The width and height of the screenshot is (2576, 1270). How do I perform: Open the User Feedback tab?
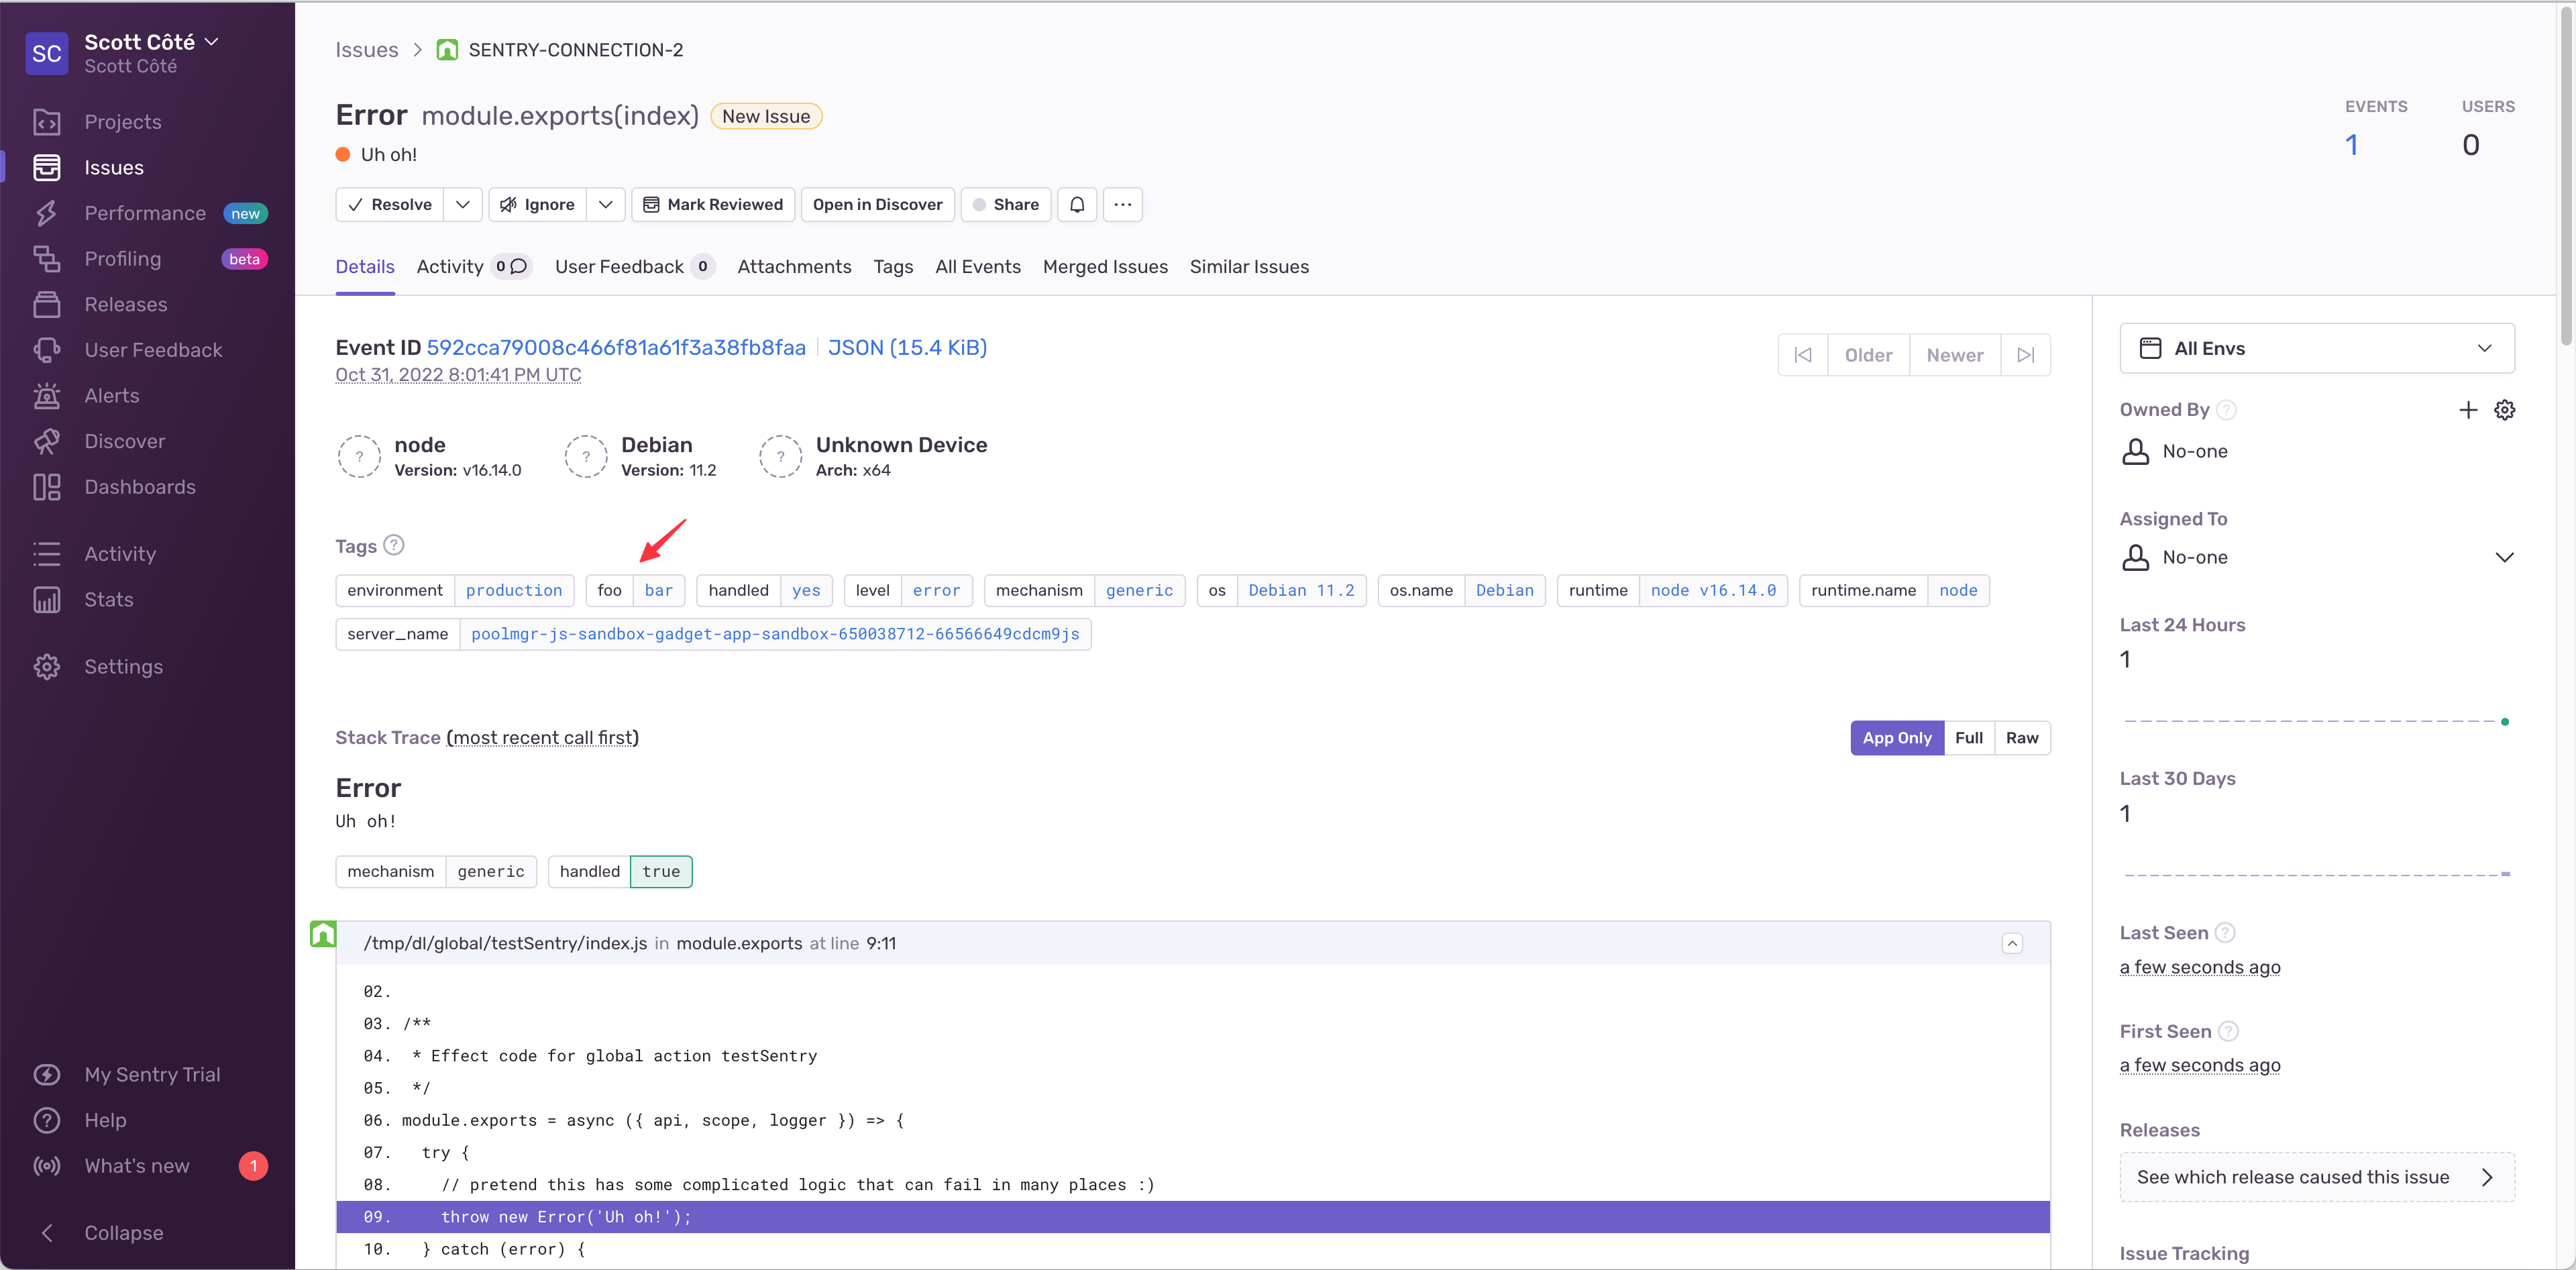point(635,267)
